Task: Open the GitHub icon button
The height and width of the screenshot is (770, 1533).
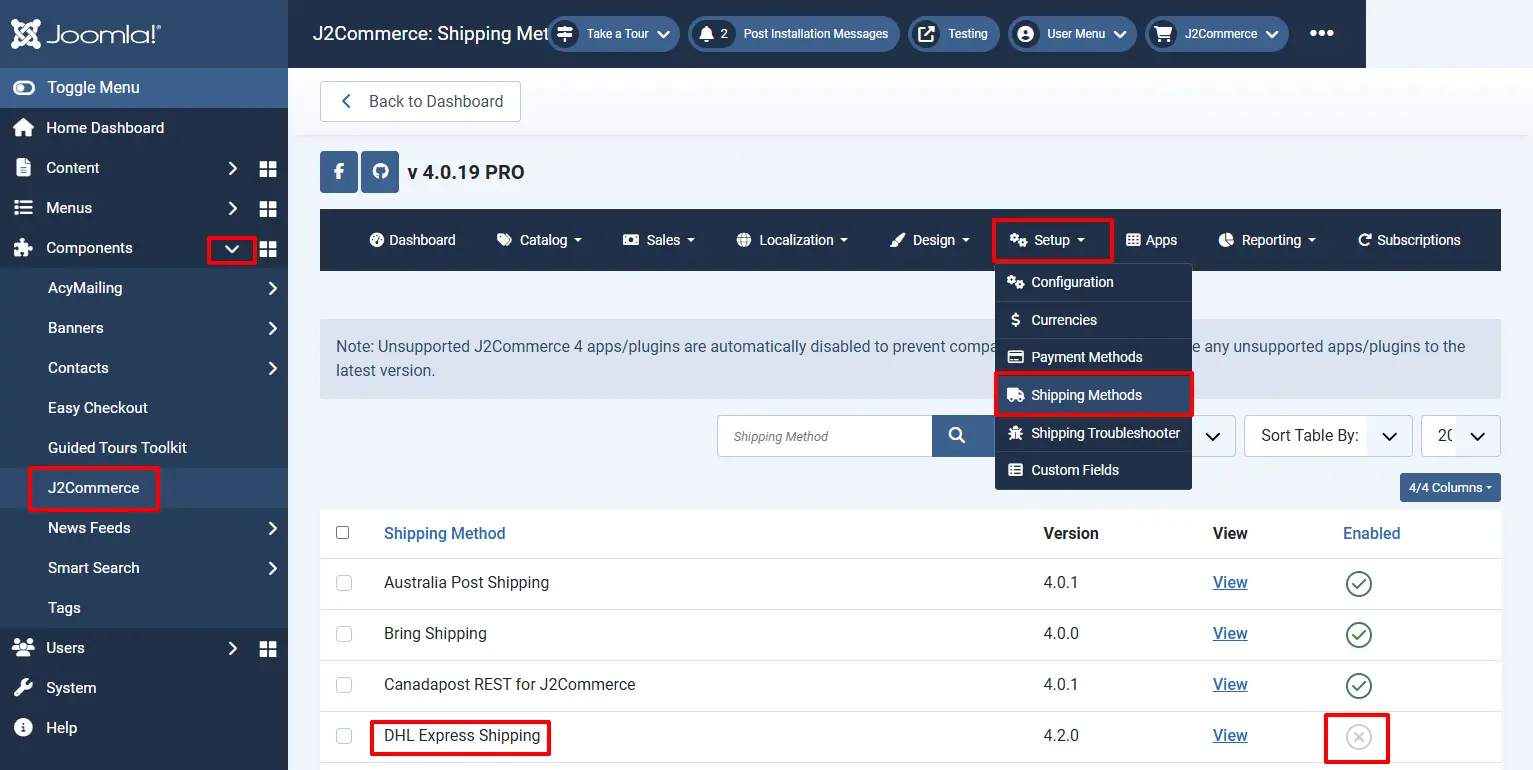Action: [x=380, y=172]
